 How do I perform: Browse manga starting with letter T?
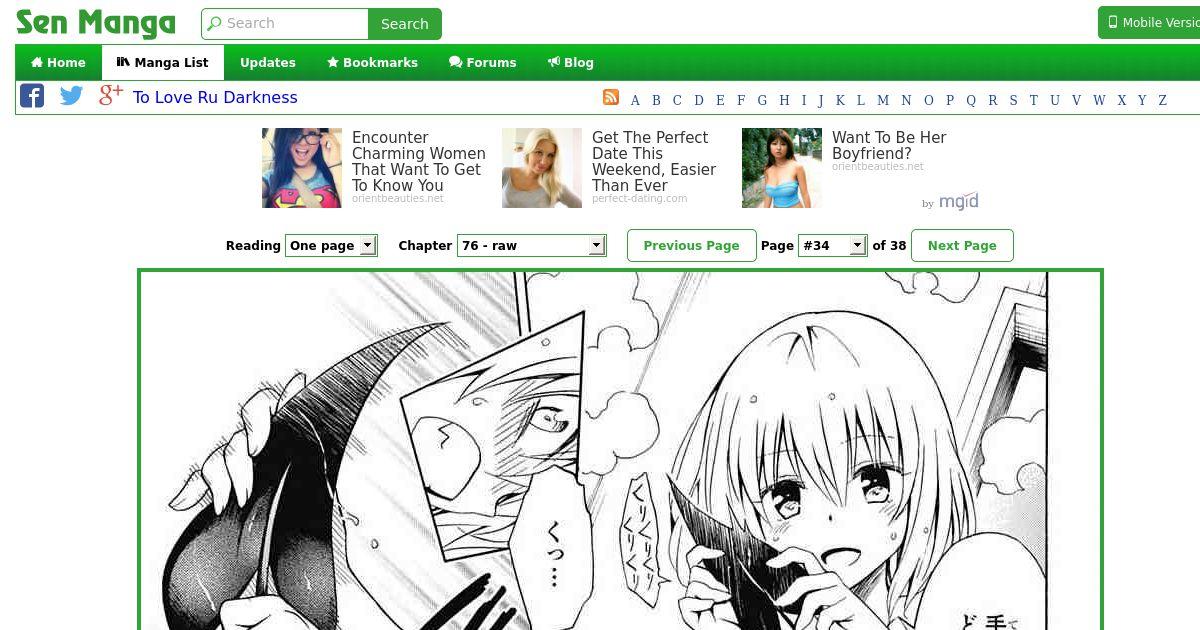1033,100
